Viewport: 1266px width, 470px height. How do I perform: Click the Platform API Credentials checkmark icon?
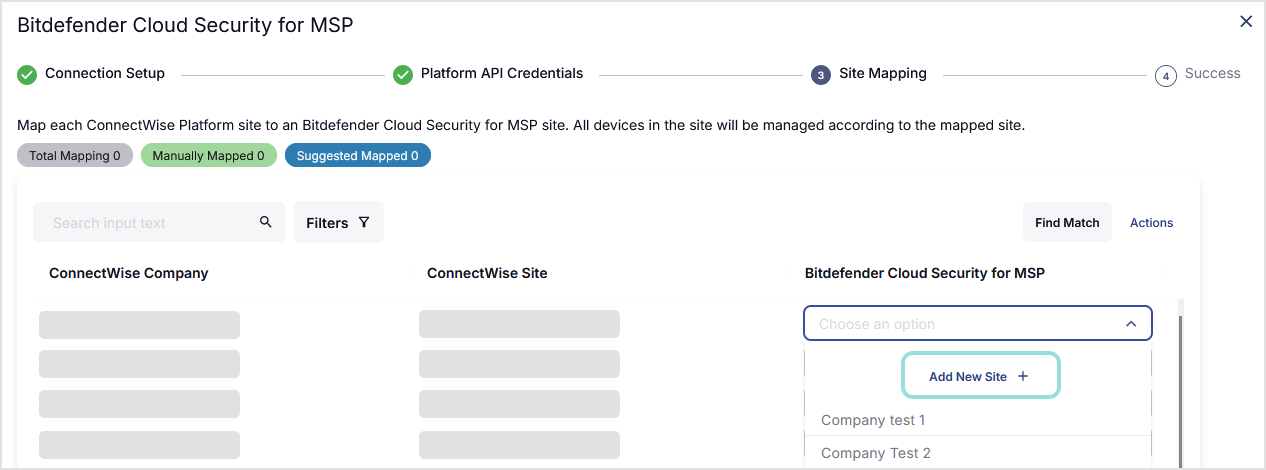pos(403,74)
